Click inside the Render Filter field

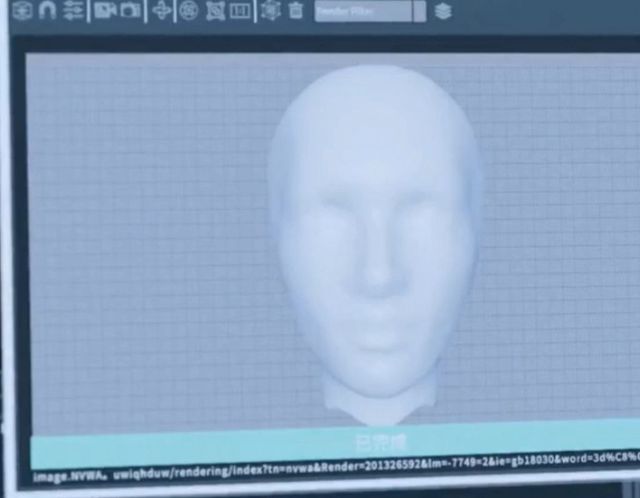coord(360,11)
